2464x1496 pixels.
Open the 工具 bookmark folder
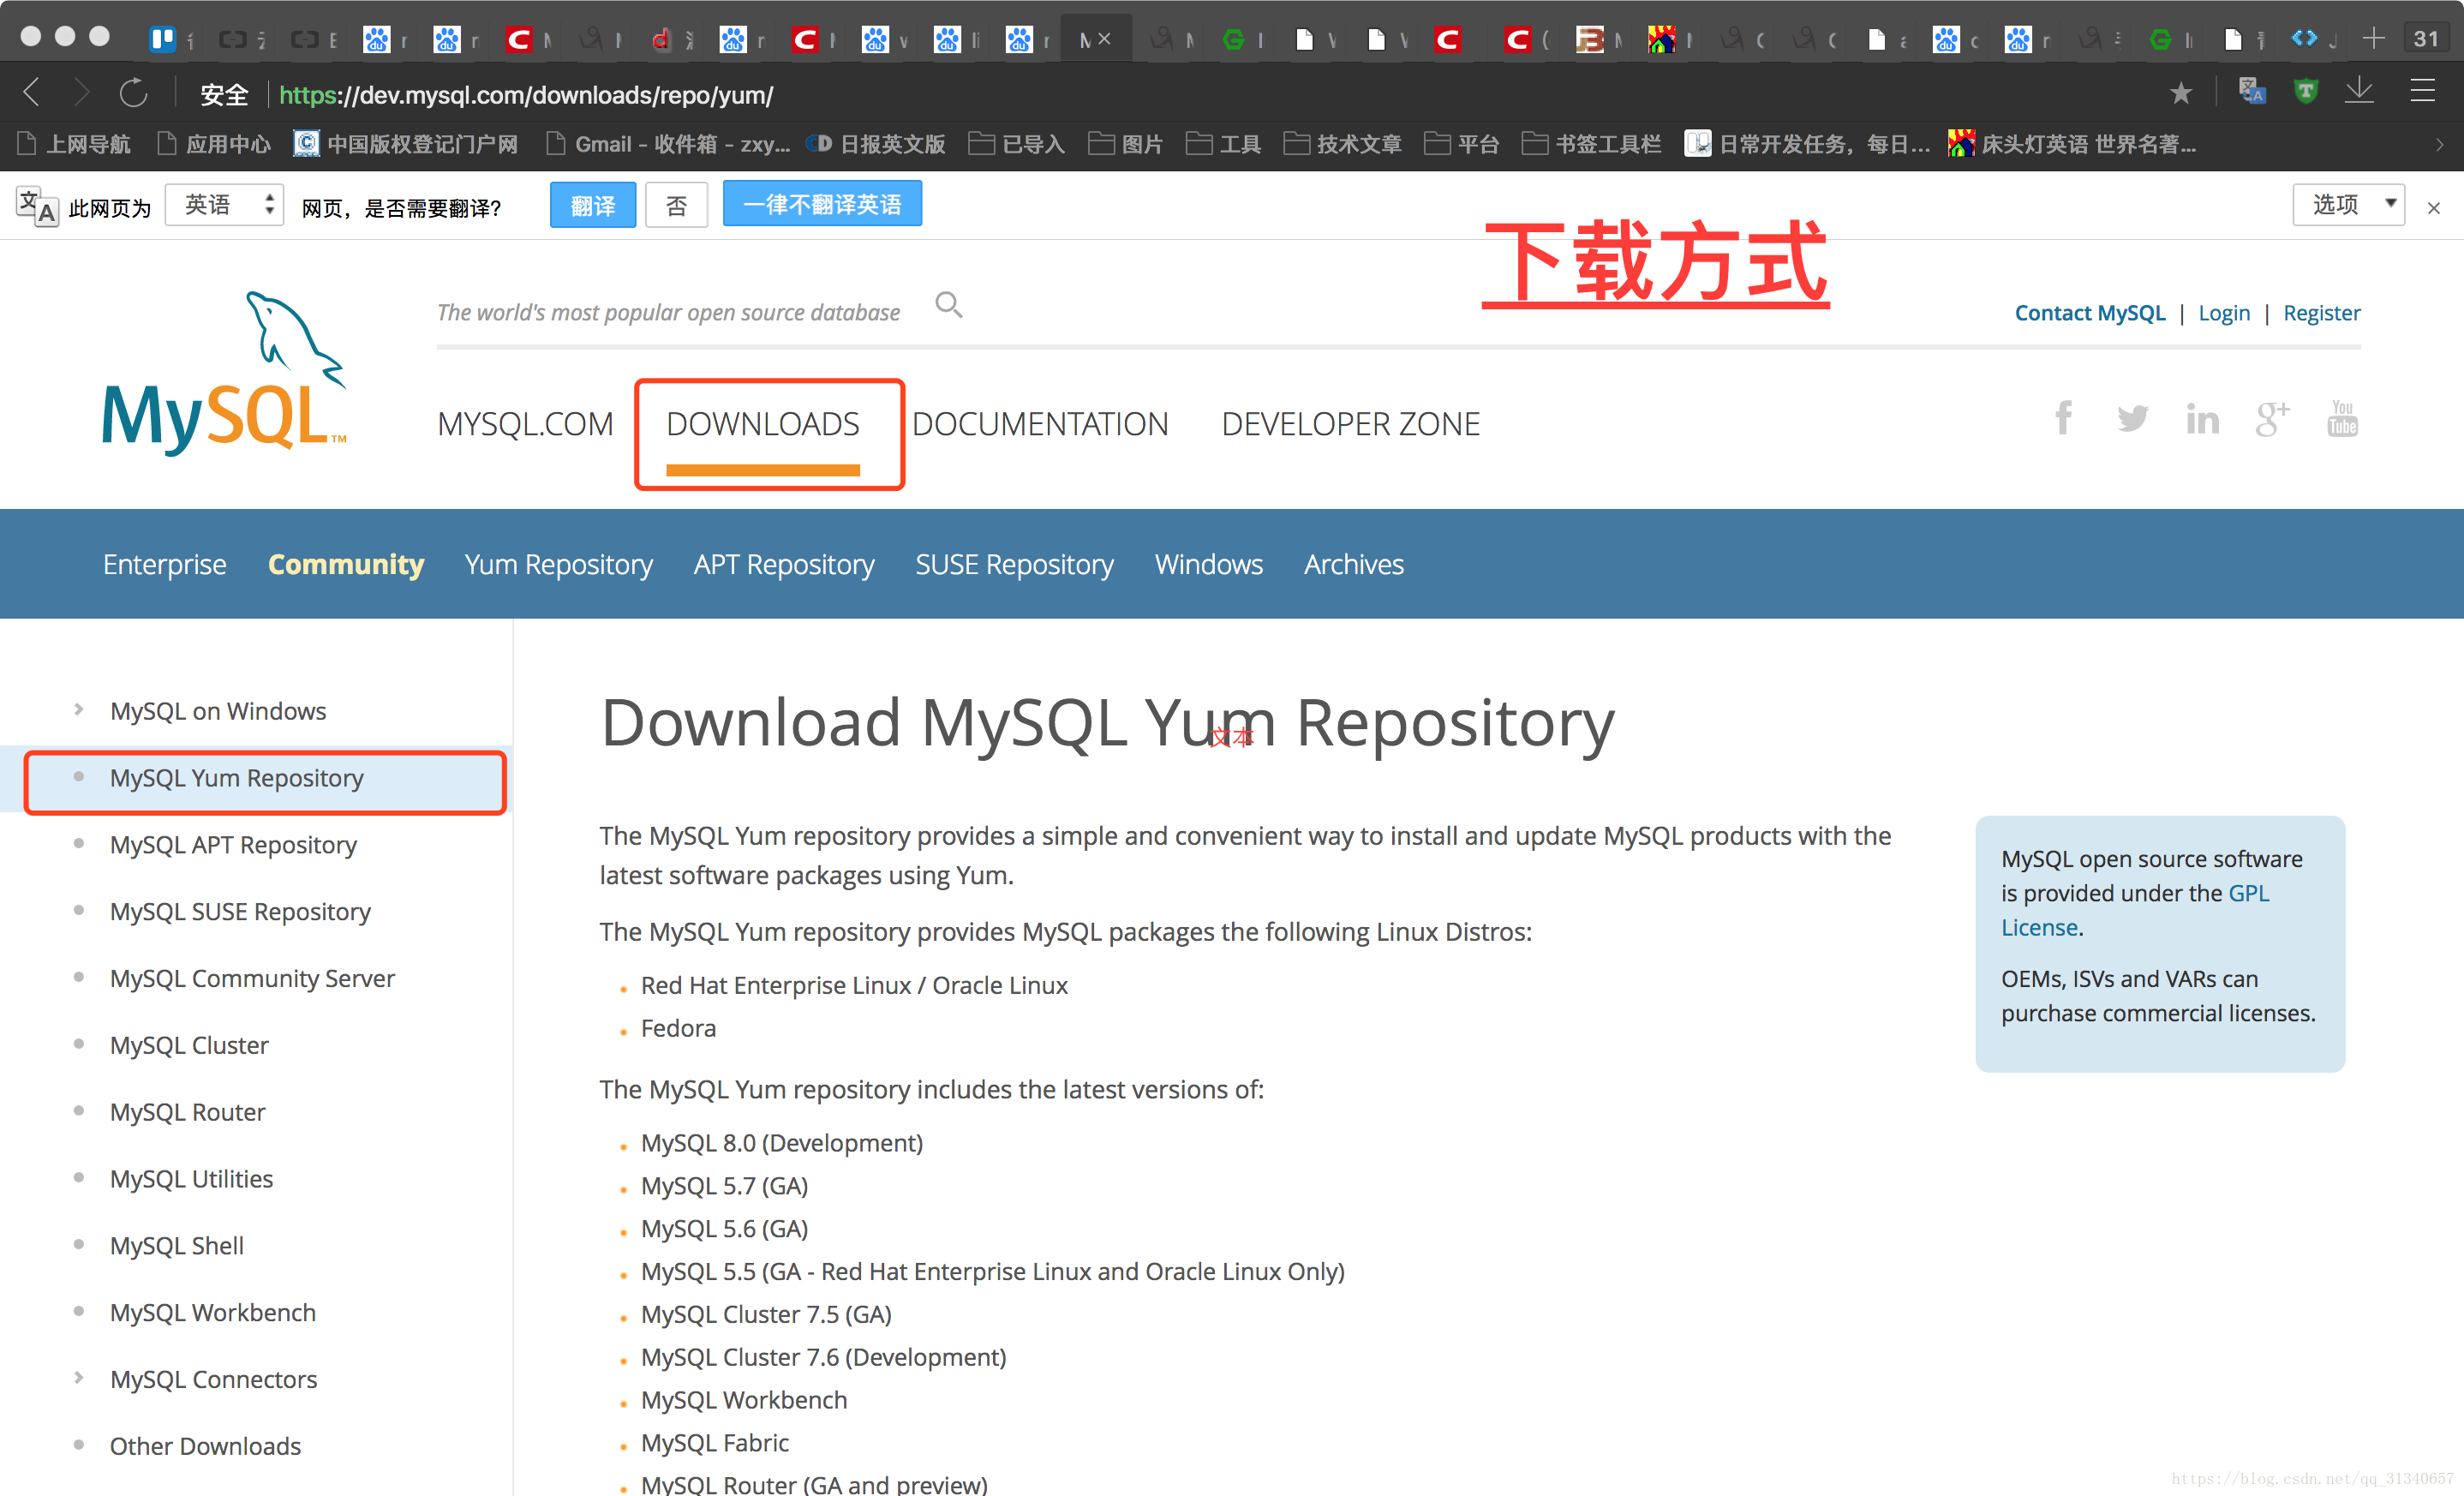point(1223,144)
